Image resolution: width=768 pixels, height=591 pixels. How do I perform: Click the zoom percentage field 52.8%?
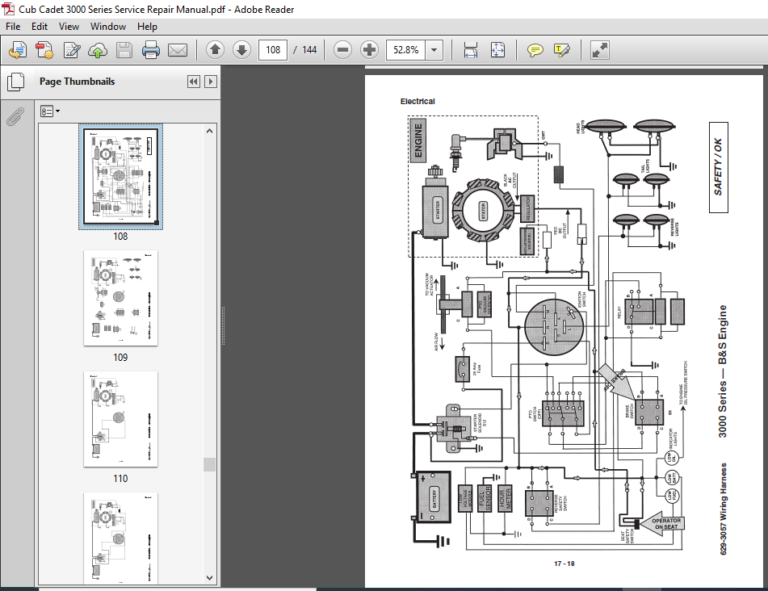click(x=406, y=50)
